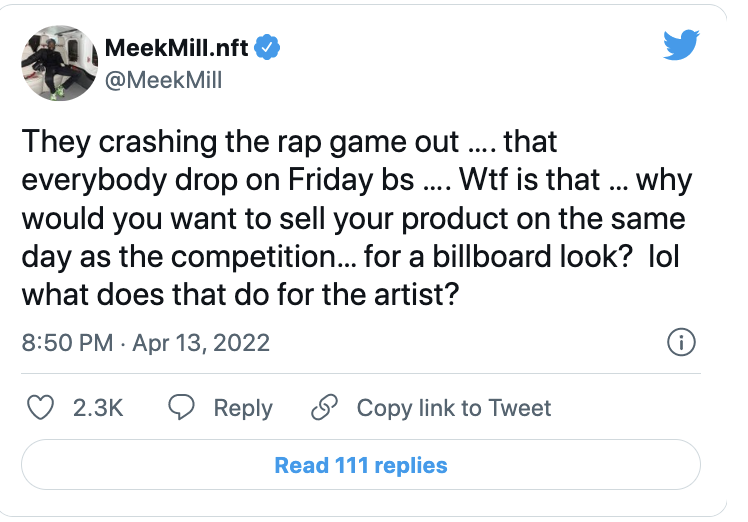748x522 pixels.
Task: Open the tweet info circle icon
Action: (680, 342)
